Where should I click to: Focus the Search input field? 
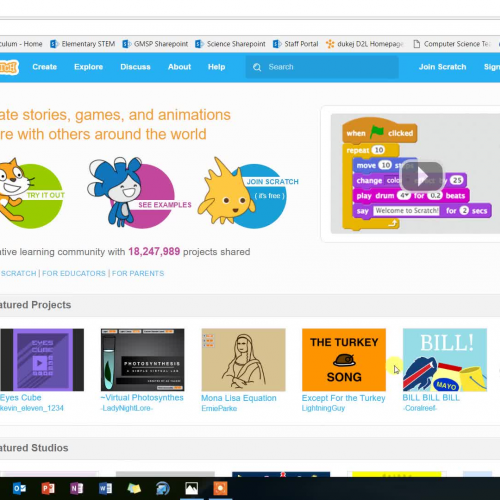[x=322, y=67]
